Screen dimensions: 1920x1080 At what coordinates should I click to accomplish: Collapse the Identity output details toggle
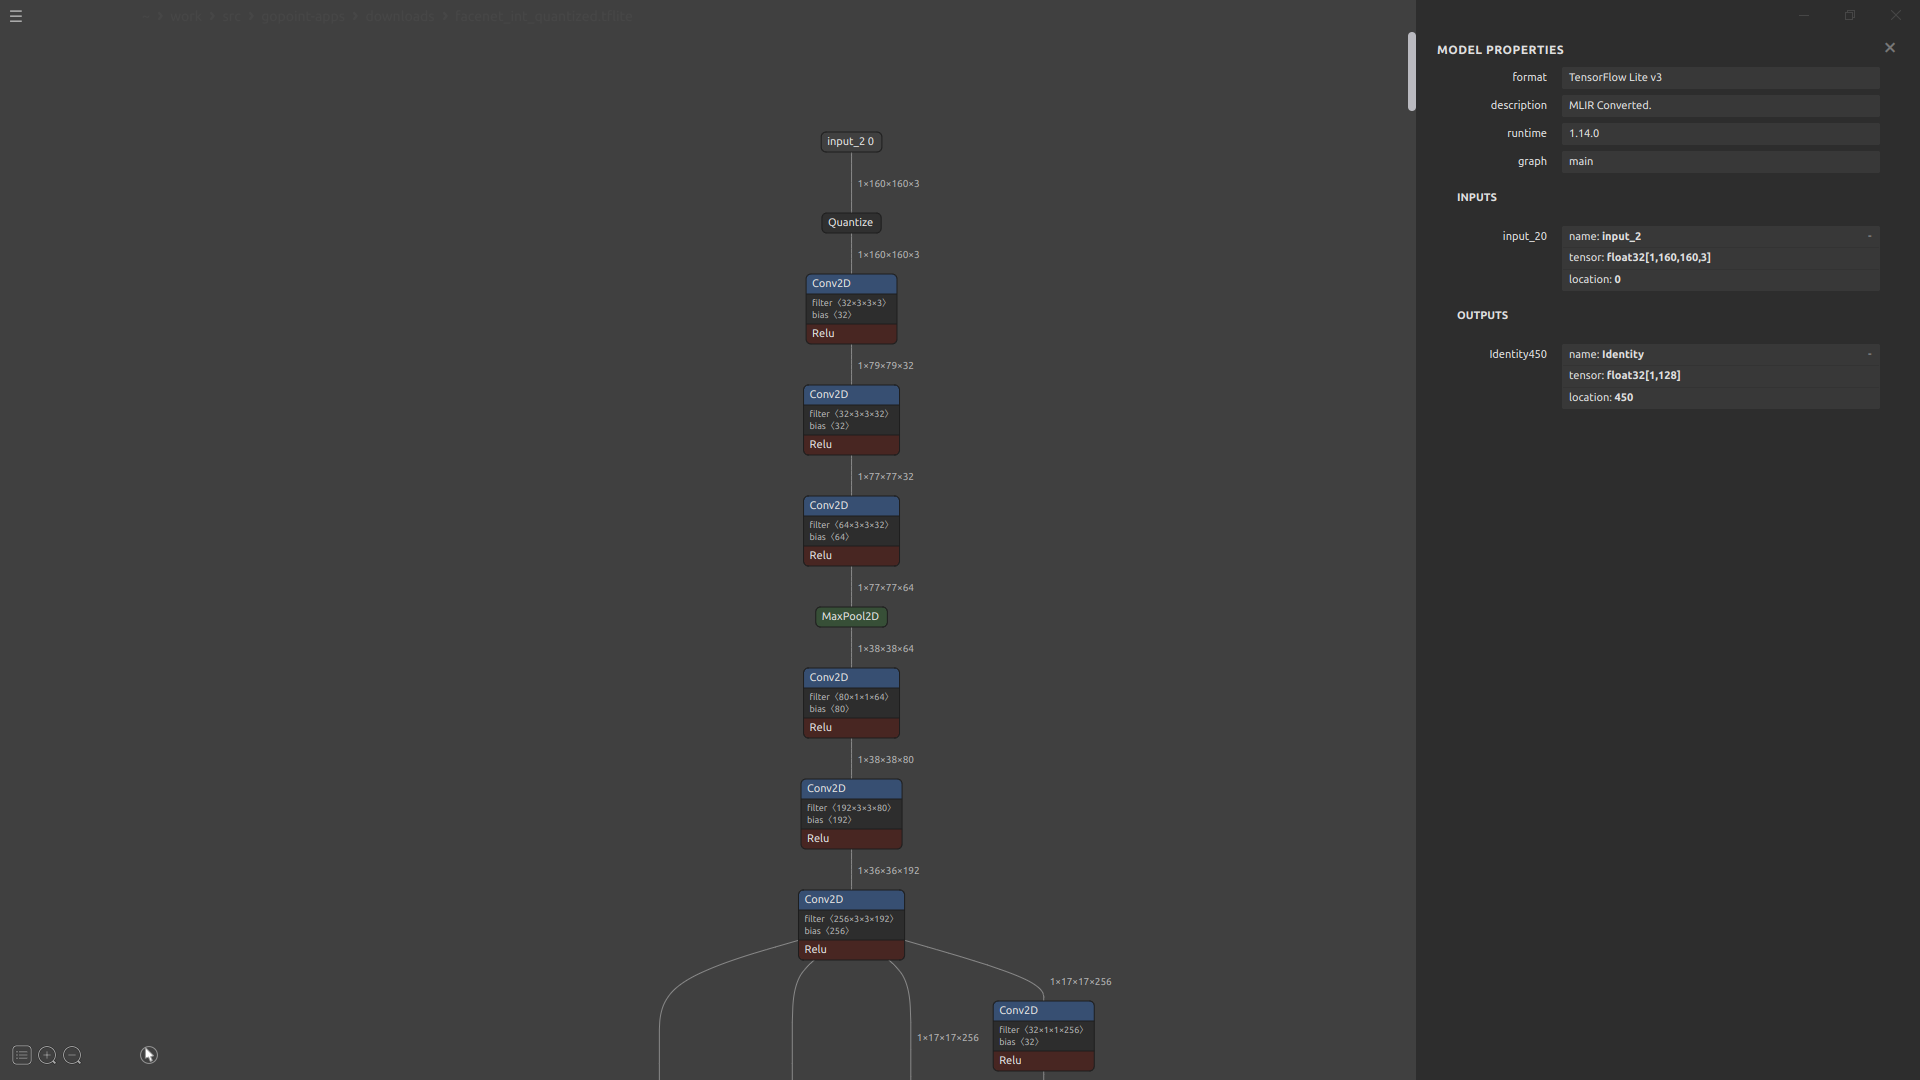click(1869, 354)
